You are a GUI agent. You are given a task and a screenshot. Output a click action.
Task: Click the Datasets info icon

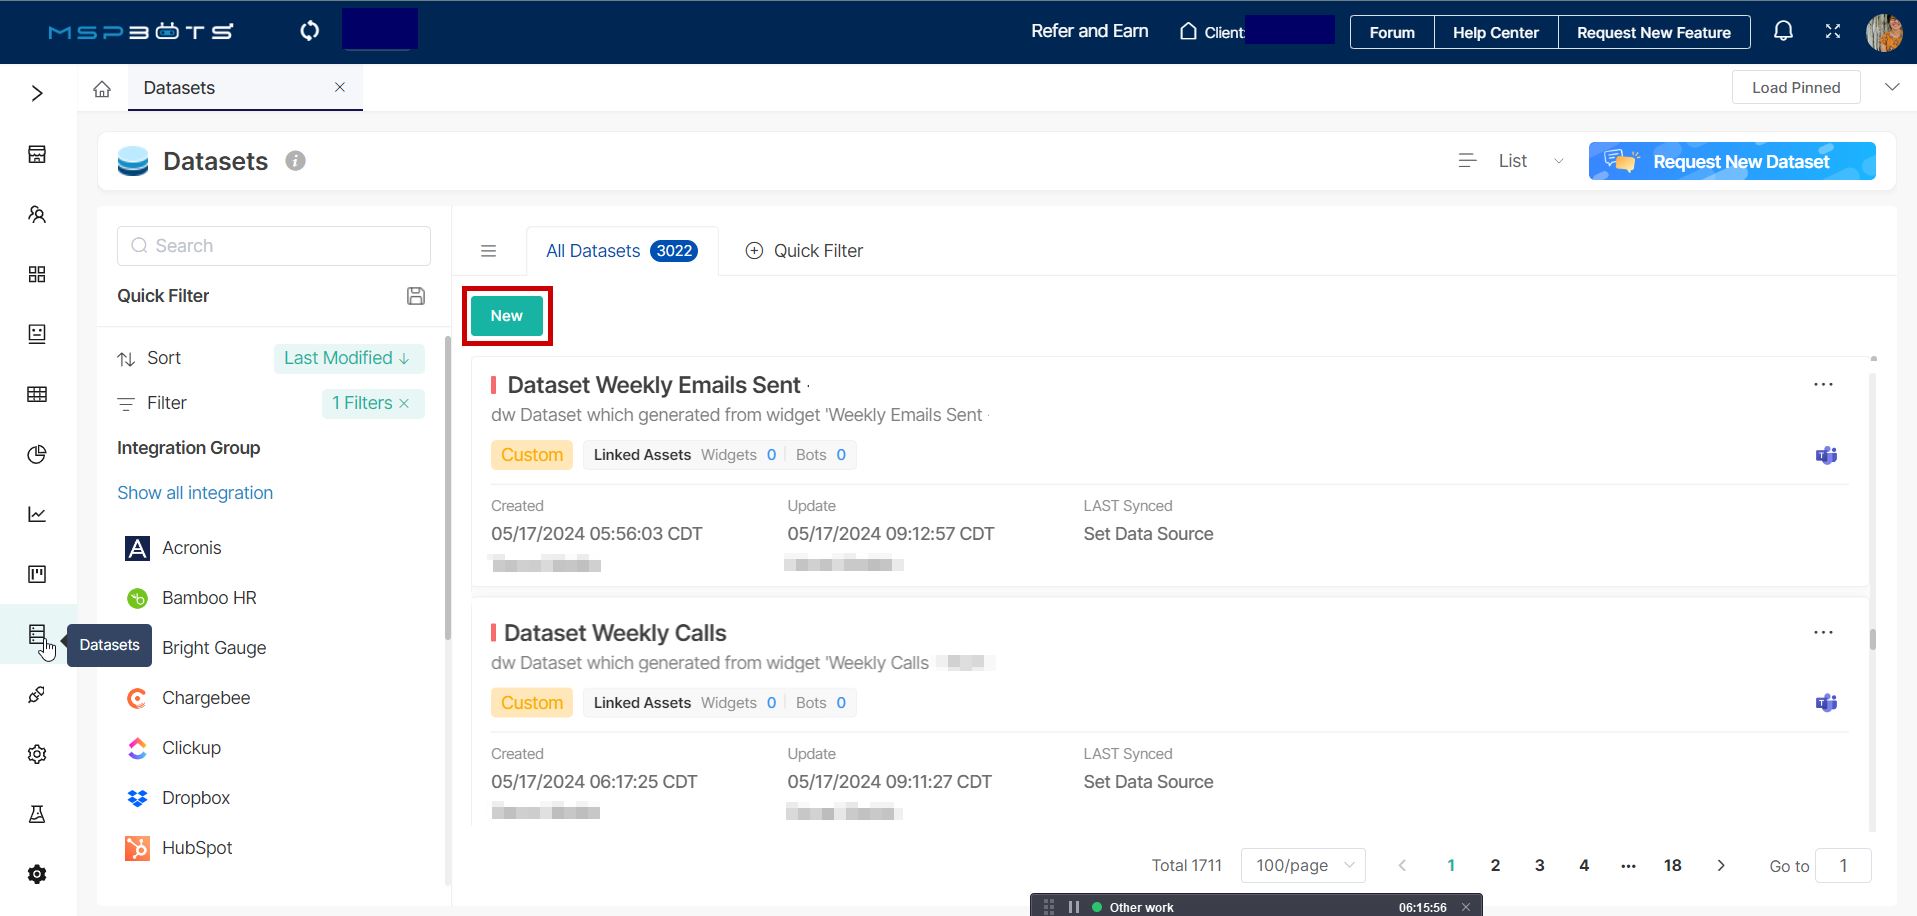click(295, 161)
